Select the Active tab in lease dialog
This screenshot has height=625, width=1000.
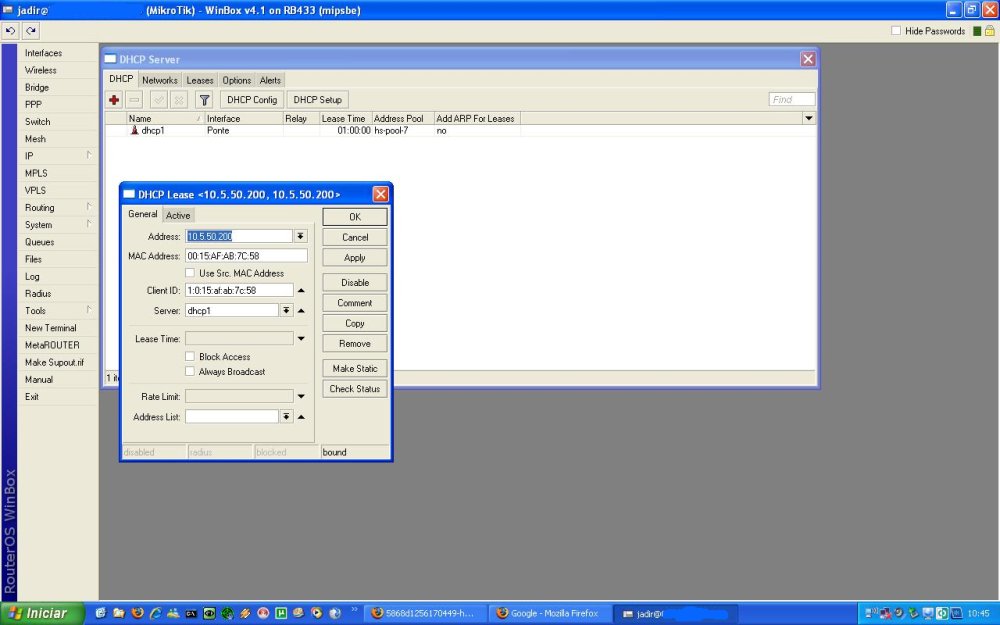tap(178, 216)
